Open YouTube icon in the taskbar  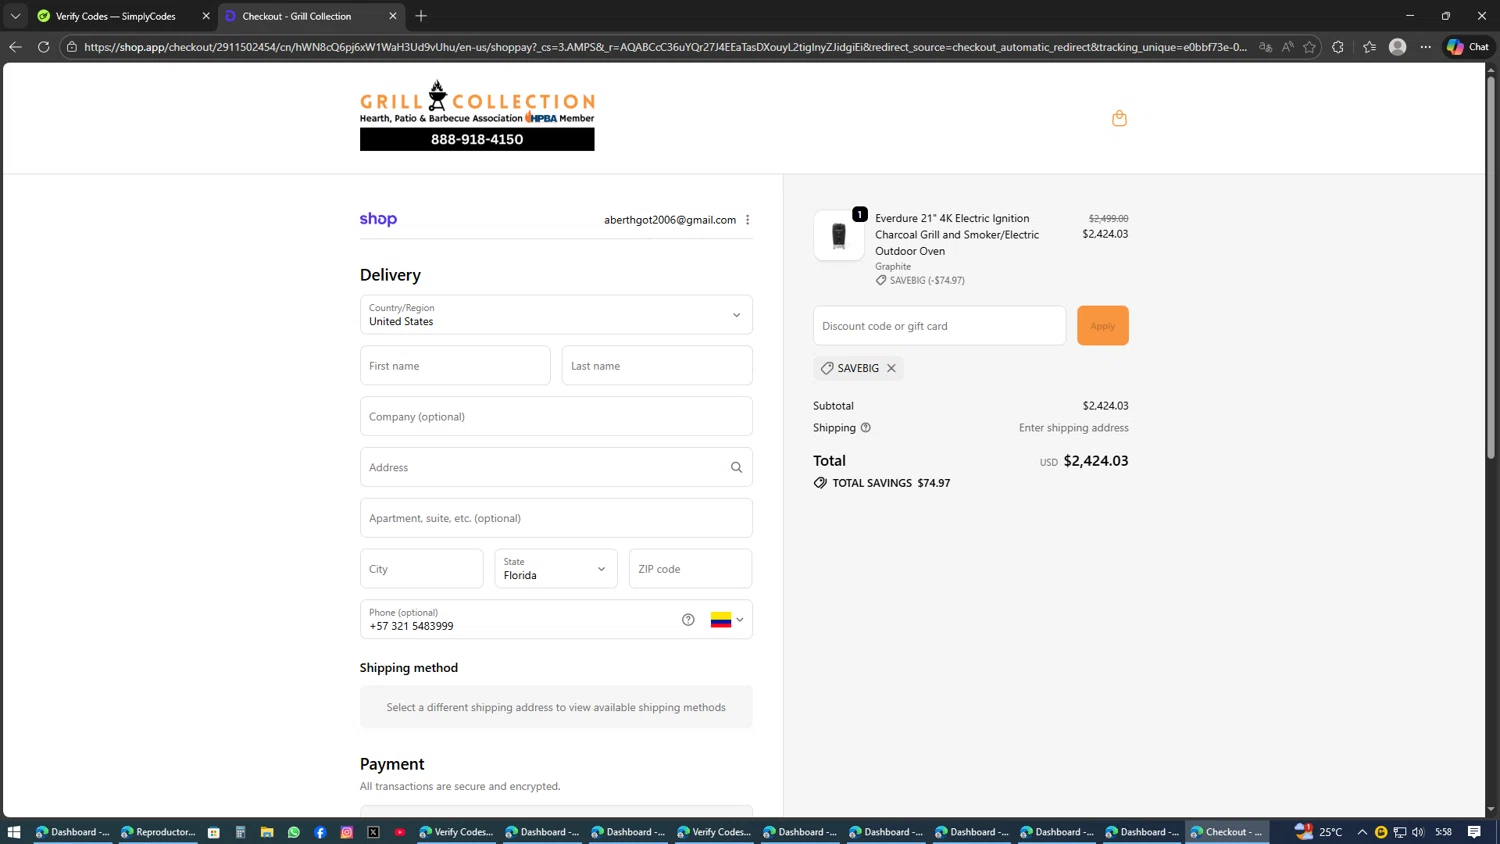tap(400, 832)
